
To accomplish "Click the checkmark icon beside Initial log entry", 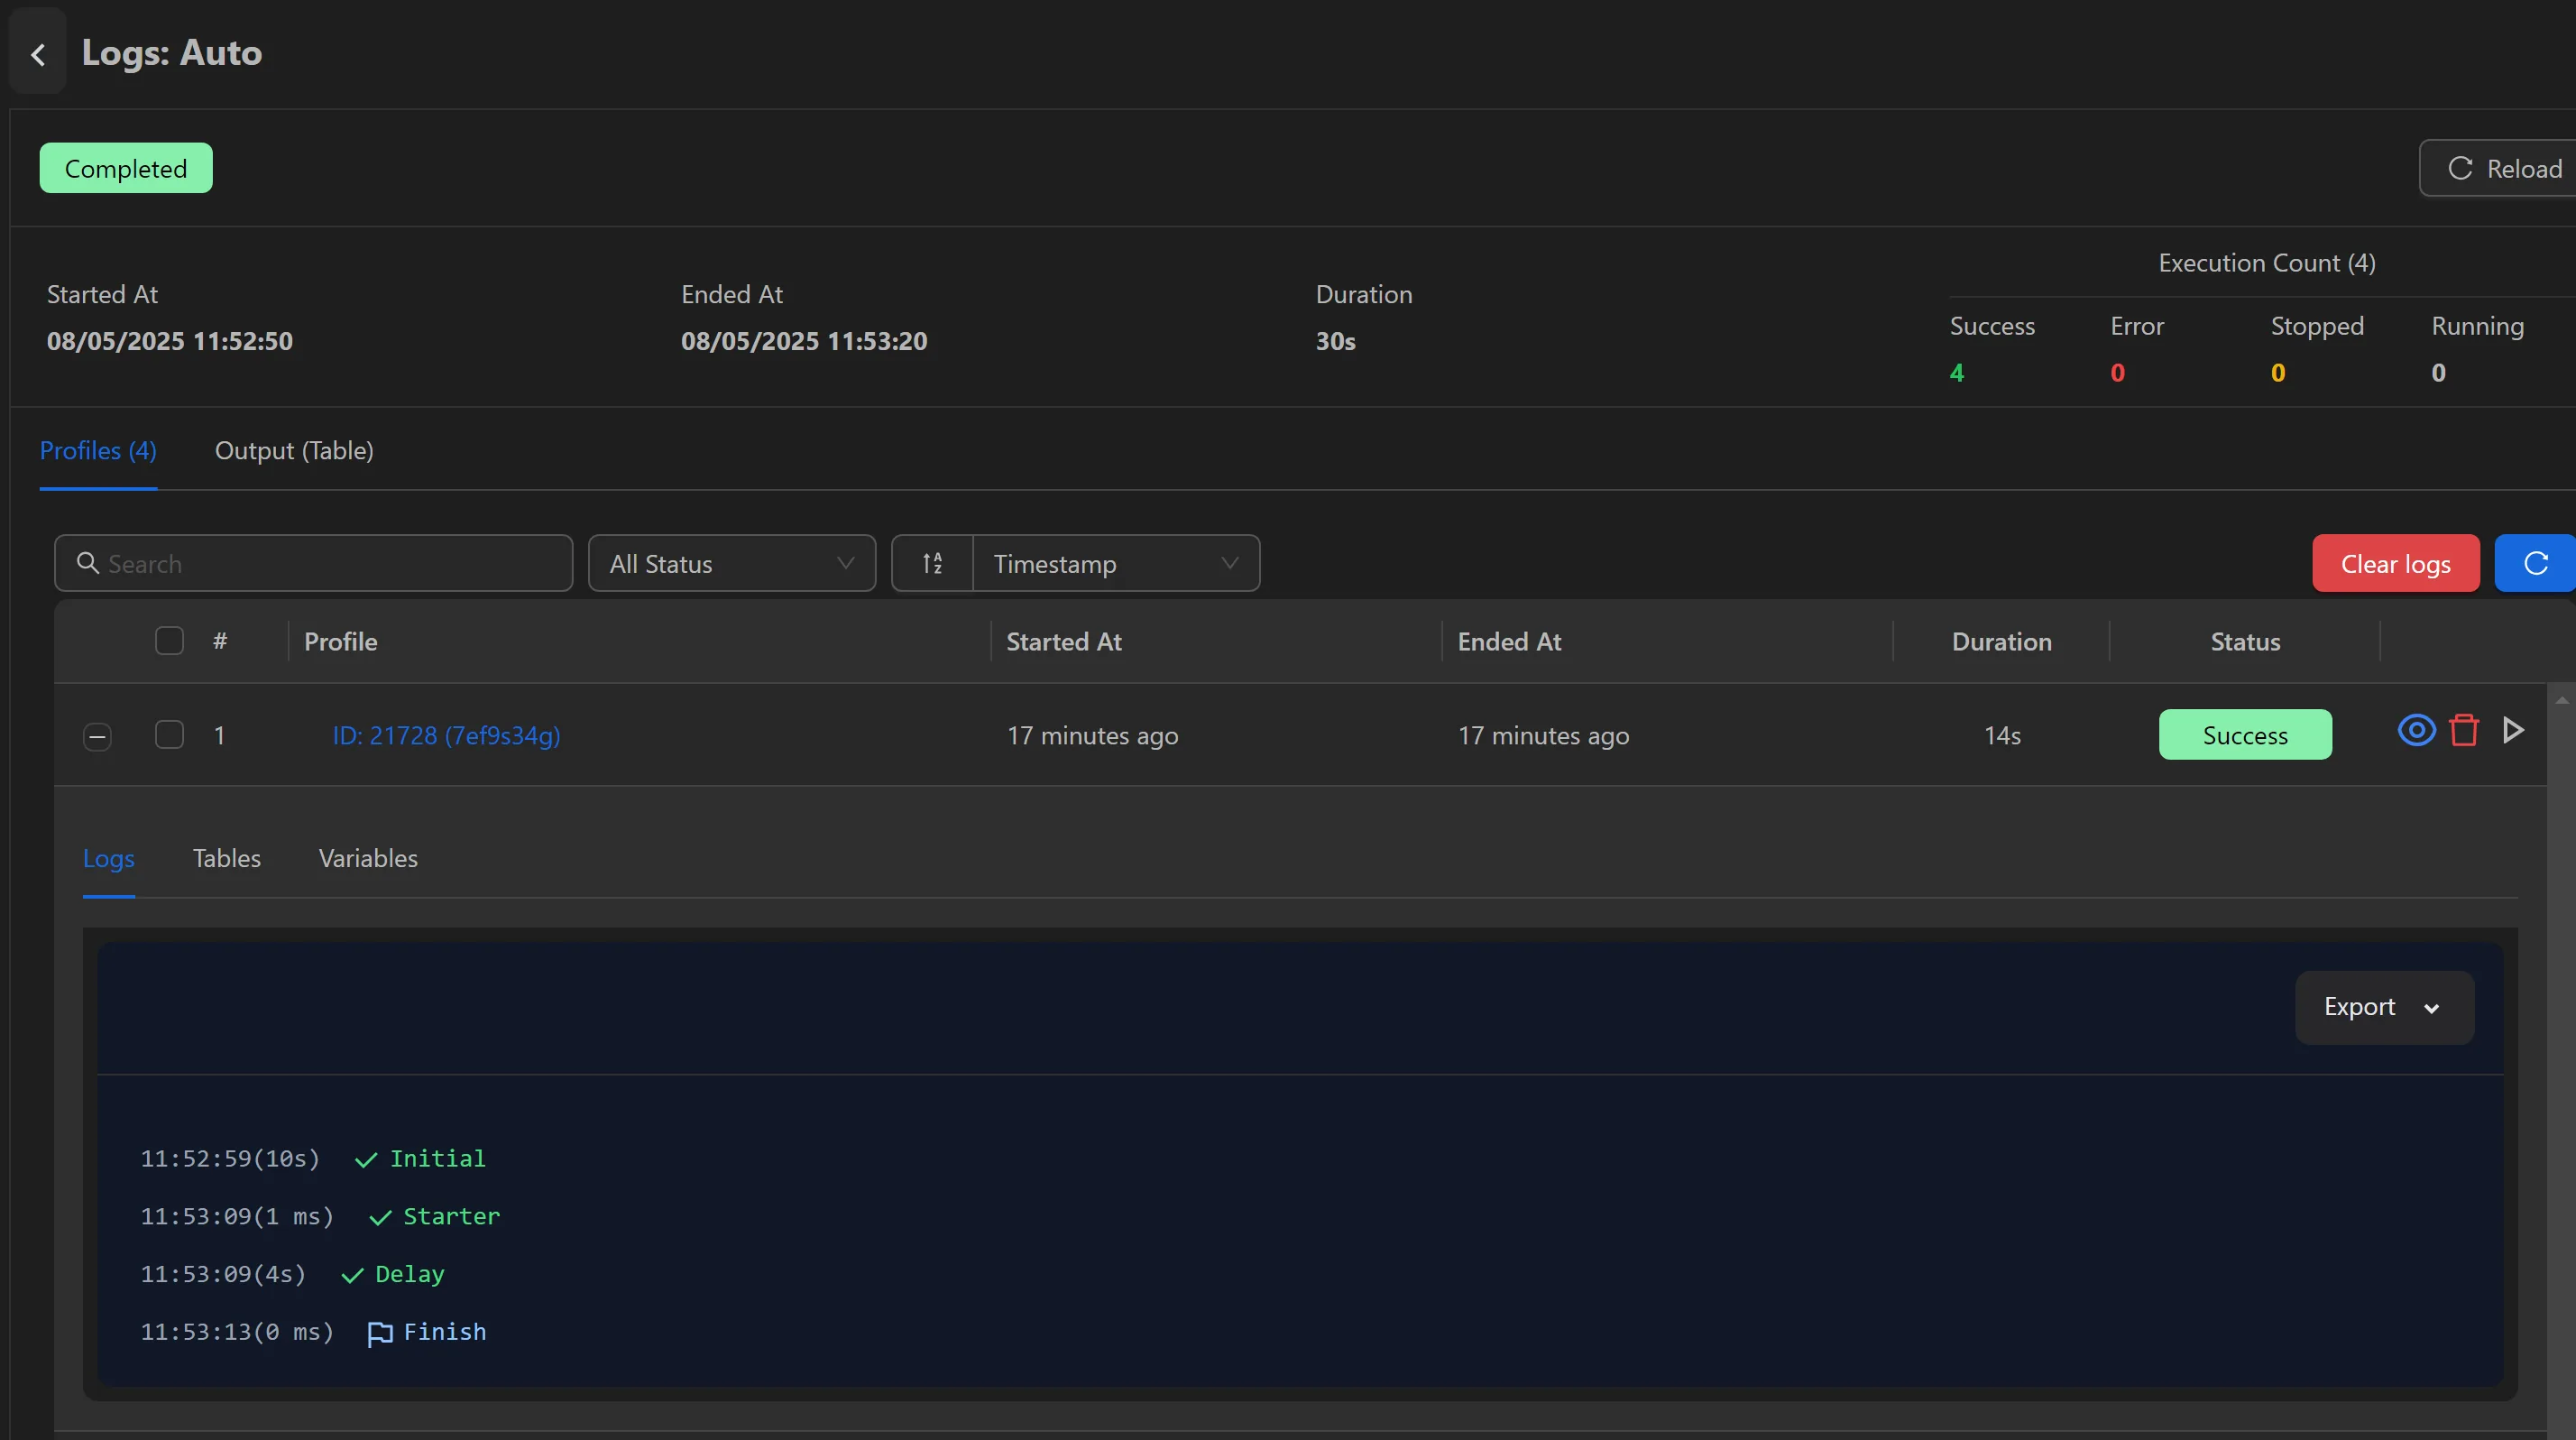I will point(364,1160).
